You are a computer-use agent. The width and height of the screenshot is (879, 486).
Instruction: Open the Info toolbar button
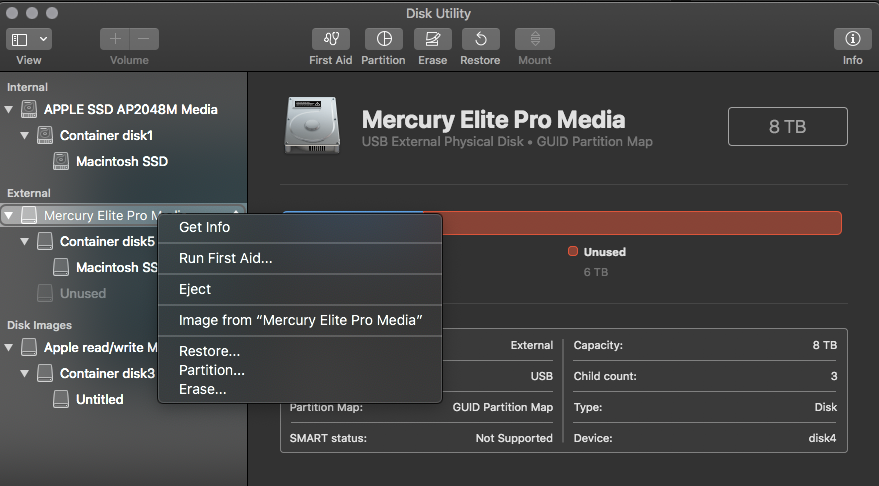click(x=853, y=39)
